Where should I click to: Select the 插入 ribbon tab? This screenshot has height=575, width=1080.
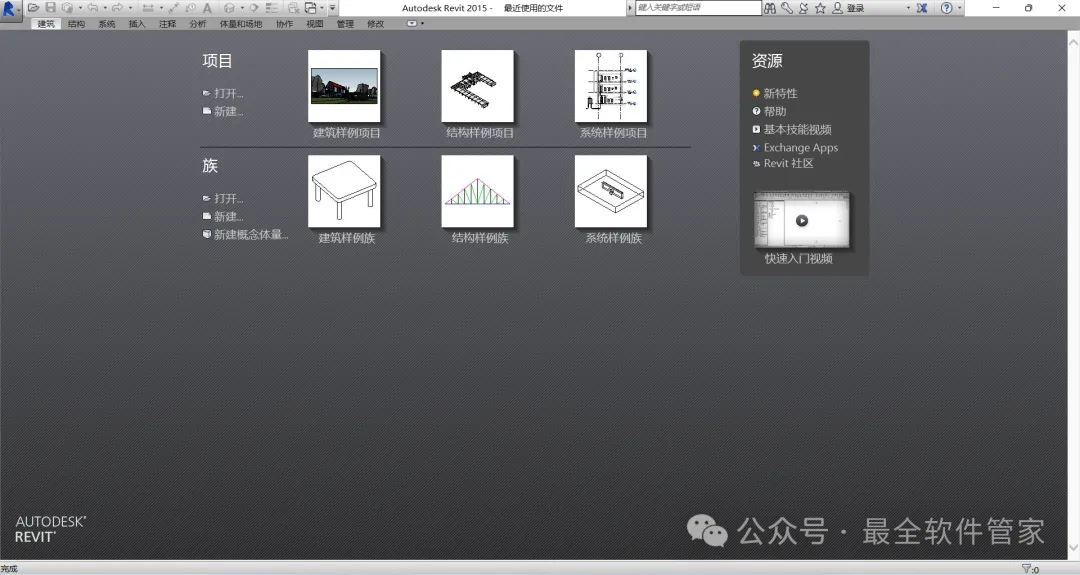coord(137,23)
